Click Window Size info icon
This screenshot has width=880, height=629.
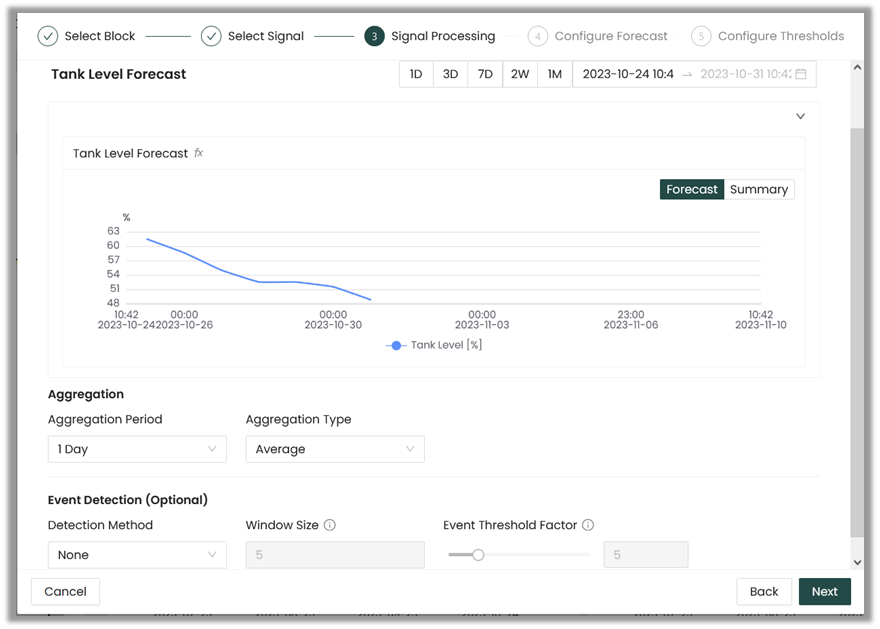tap(330, 525)
